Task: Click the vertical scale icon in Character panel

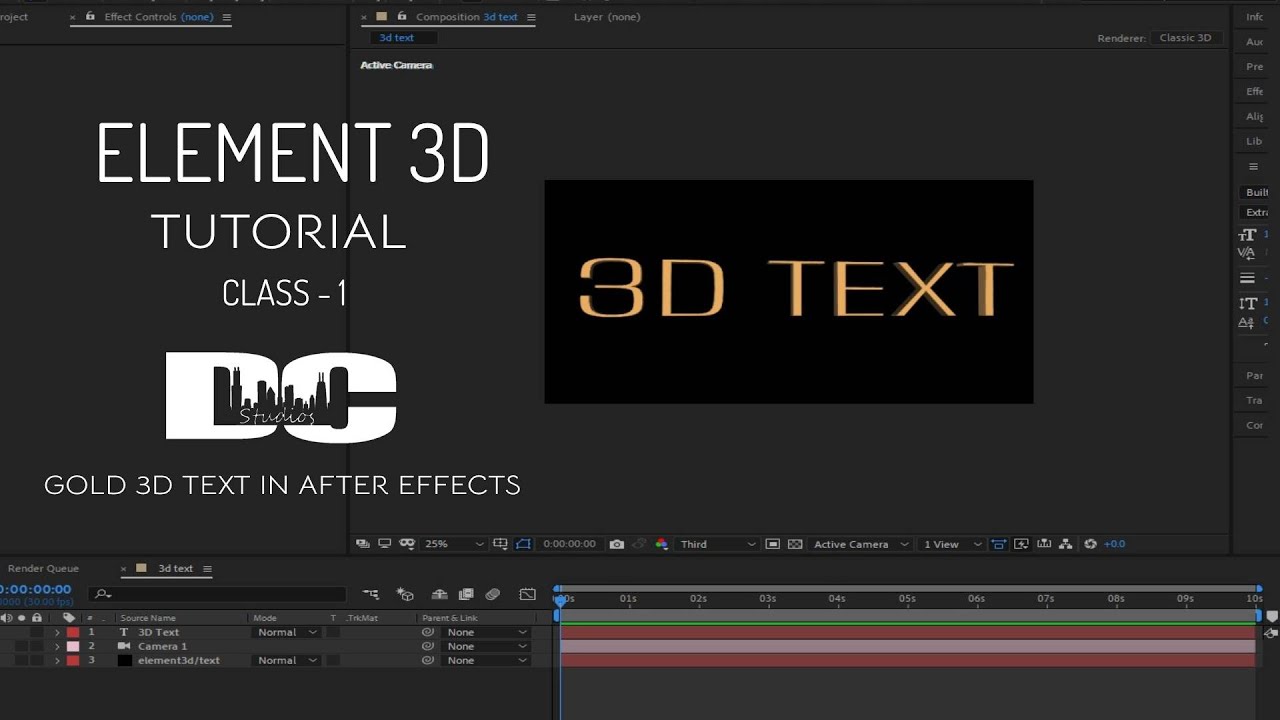Action: 1247,303
